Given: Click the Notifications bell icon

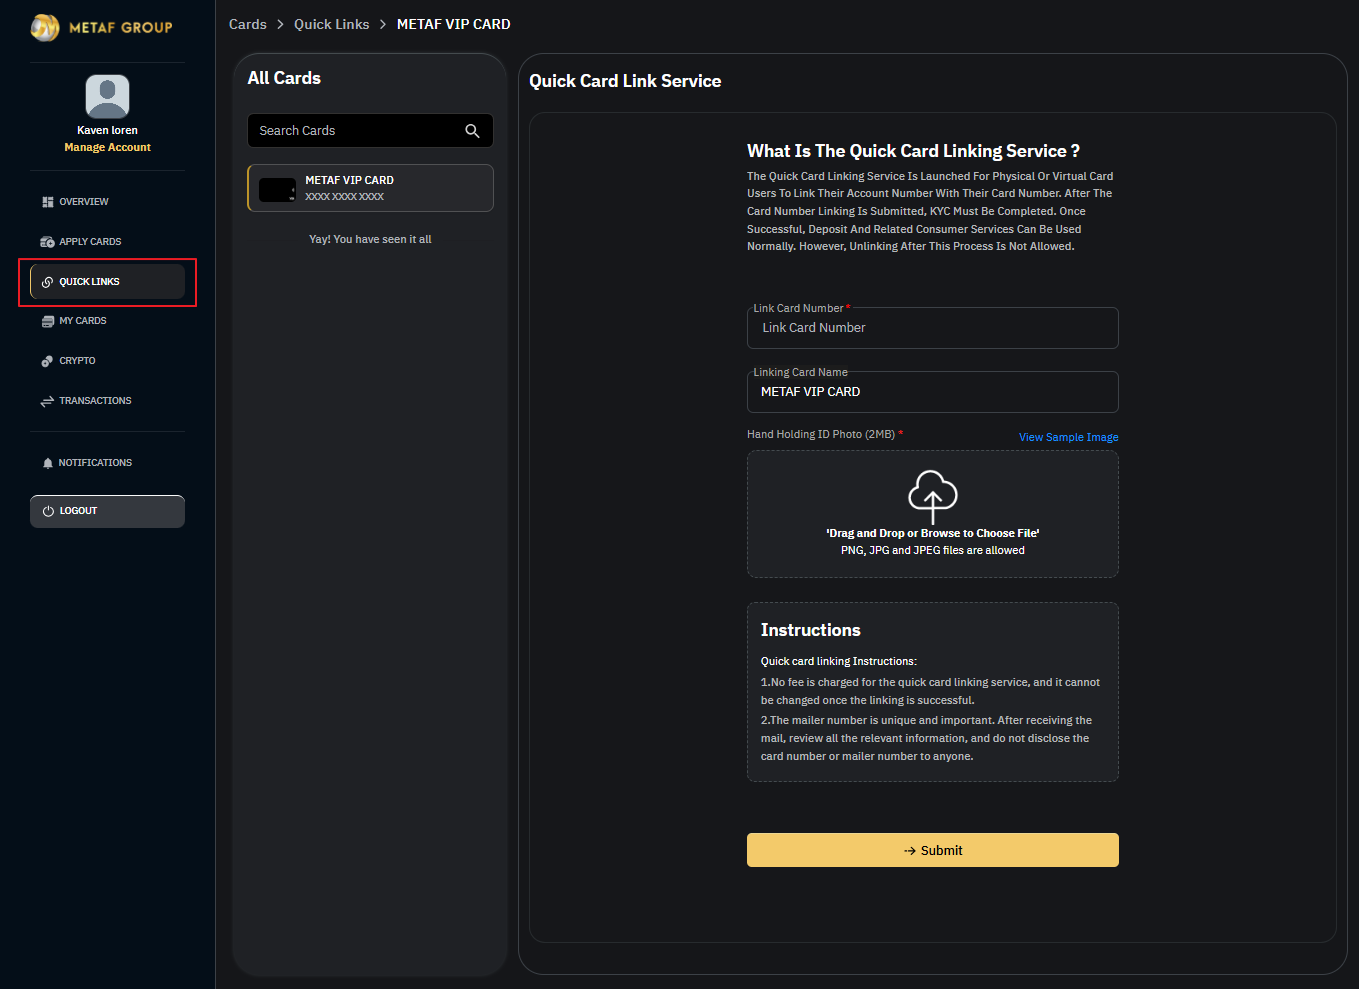Looking at the screenshot, I should point(47,463).
